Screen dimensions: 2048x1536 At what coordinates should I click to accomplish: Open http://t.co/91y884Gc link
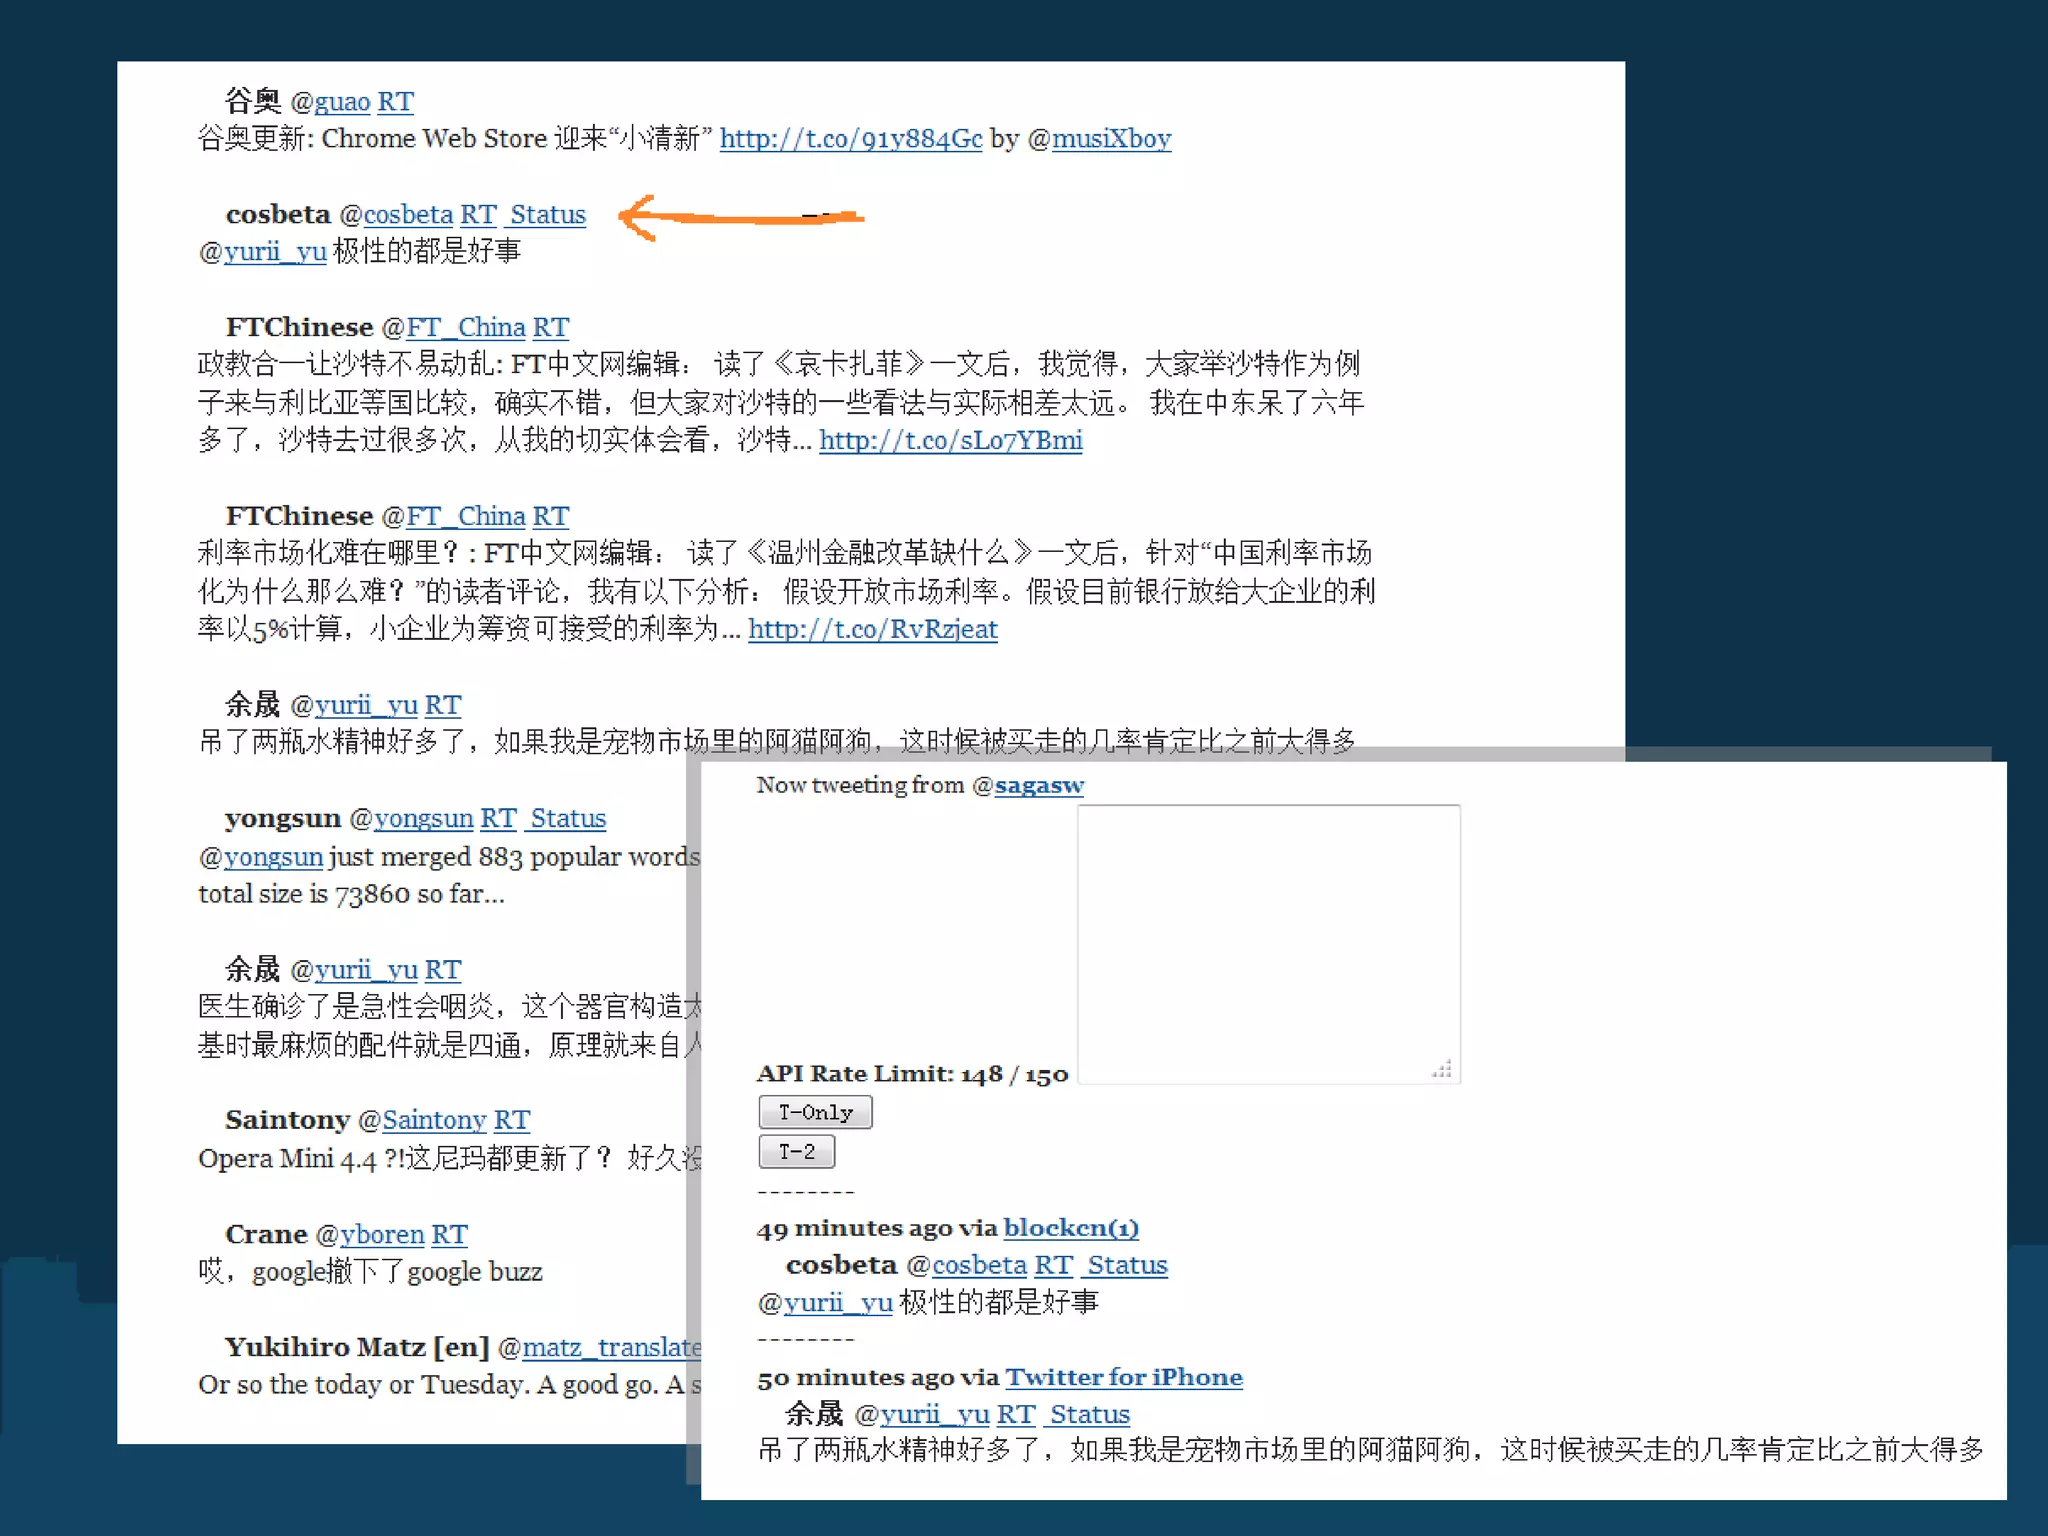click(x=851, y=138)
